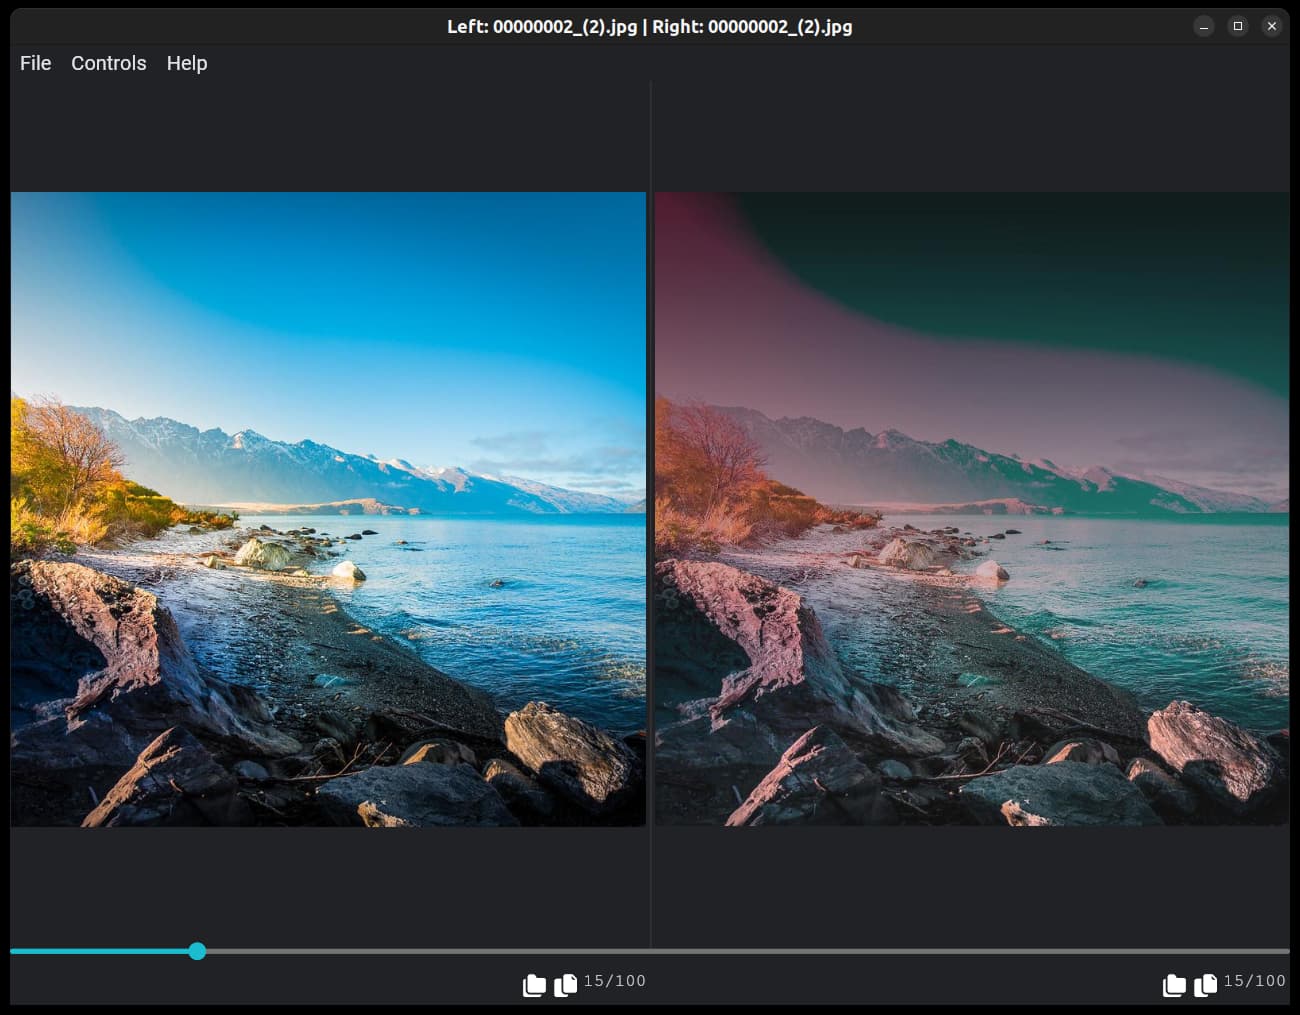Viewport: 1300px width, 1015px height.
Task: Open the Controls menu
Action: point(108,63)
